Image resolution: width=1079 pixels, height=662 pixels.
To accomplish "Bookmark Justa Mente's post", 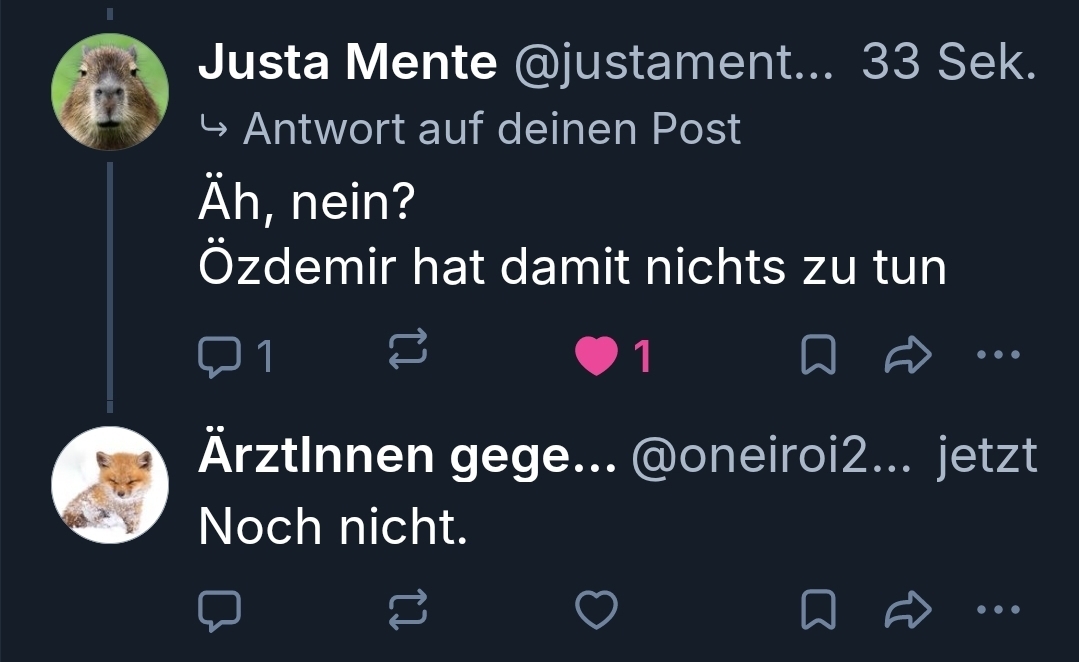I will tap(818, 355).
